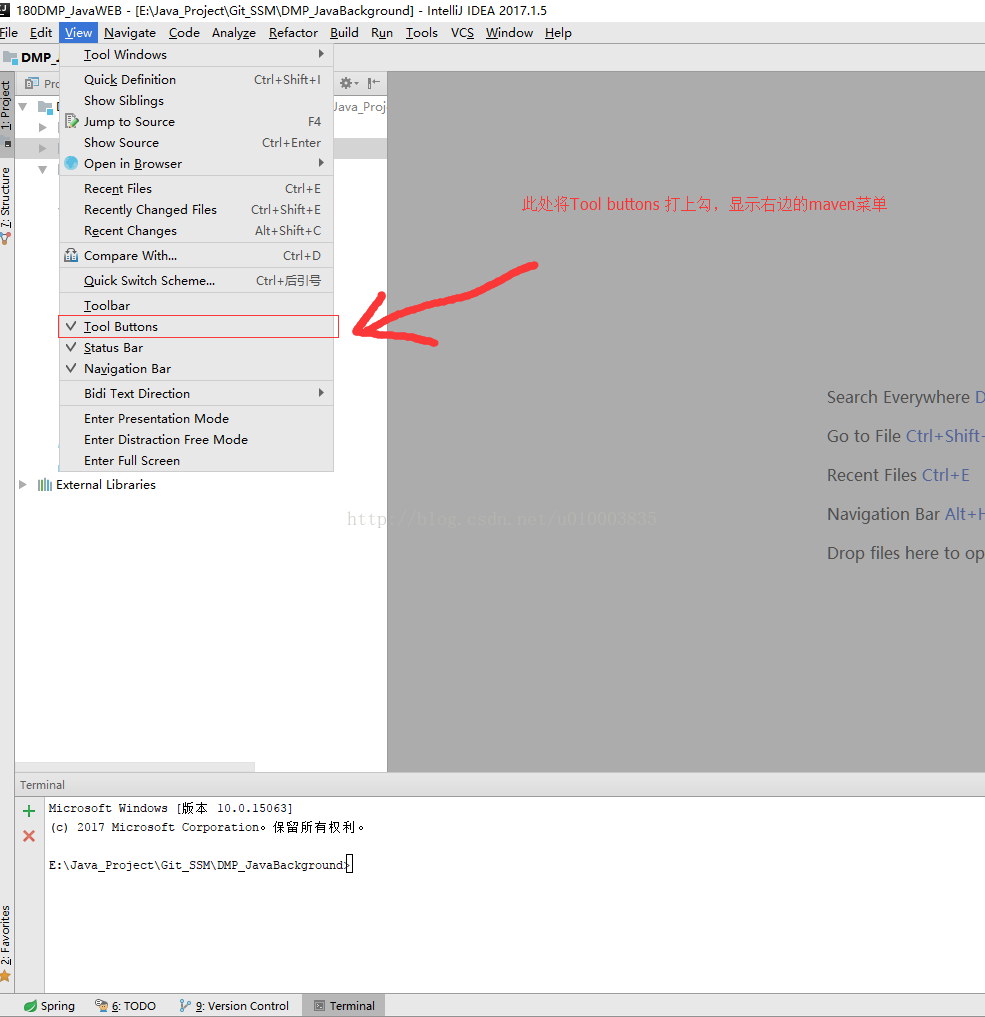Select Quick Switch Scheme menu entry
Viewport: 985px width, 1017px height.
tap(196, 281)
